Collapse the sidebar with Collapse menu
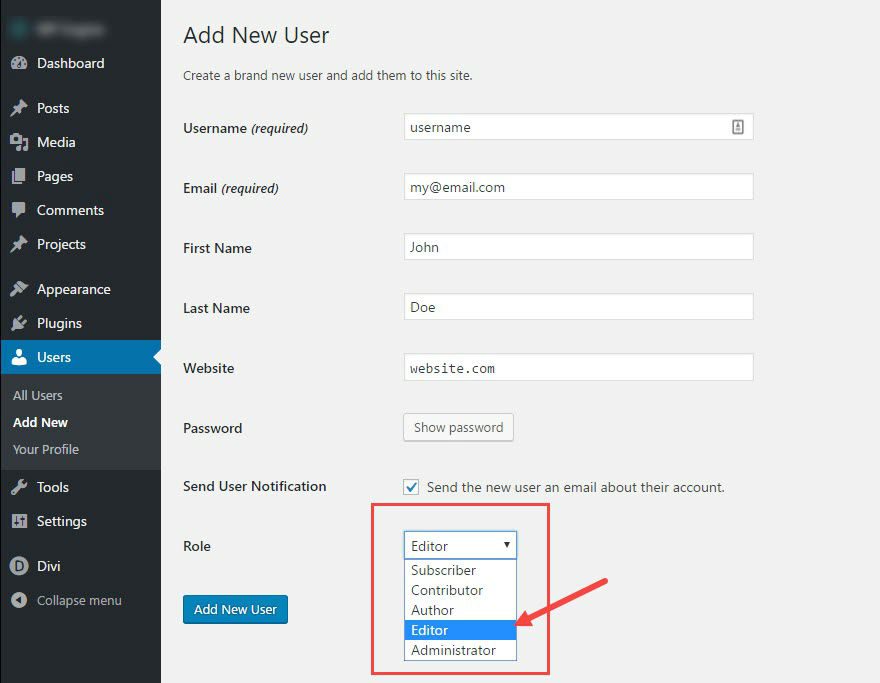 (x=78, y=600)
